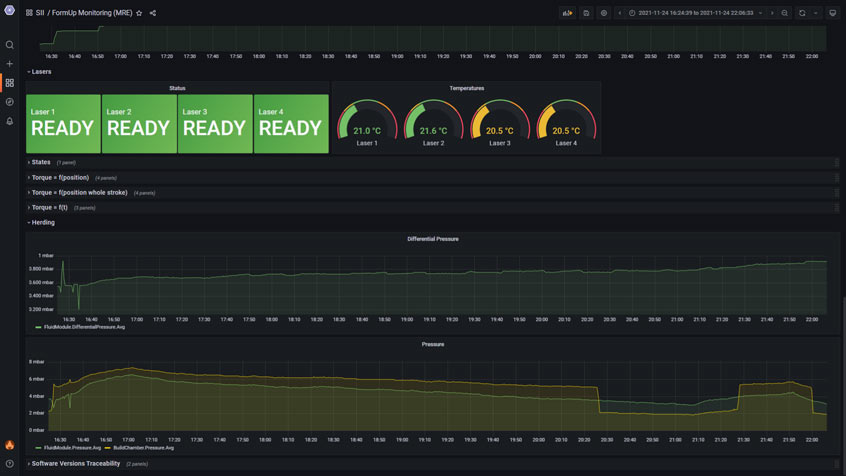Expand the Torque = f(position) row
The width and height of the screenshot is (846, 476).
pos(60,178)
